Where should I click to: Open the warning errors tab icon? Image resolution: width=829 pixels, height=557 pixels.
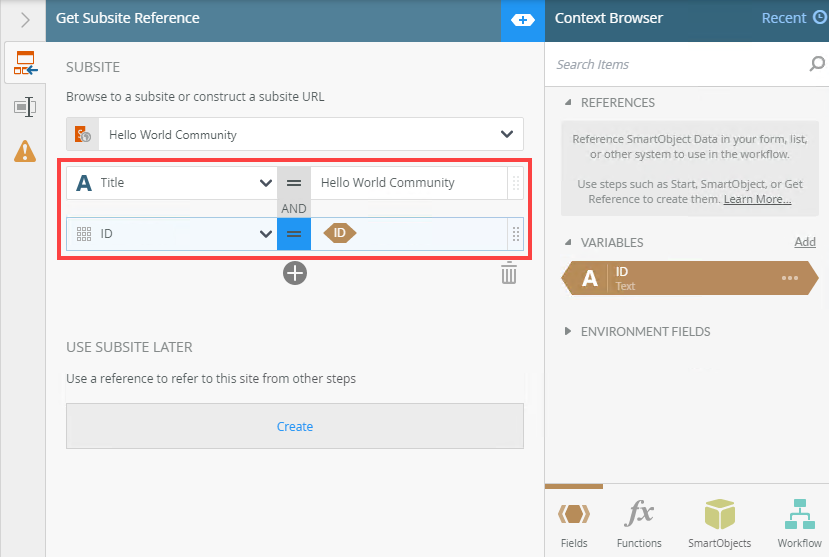(25, 150)
